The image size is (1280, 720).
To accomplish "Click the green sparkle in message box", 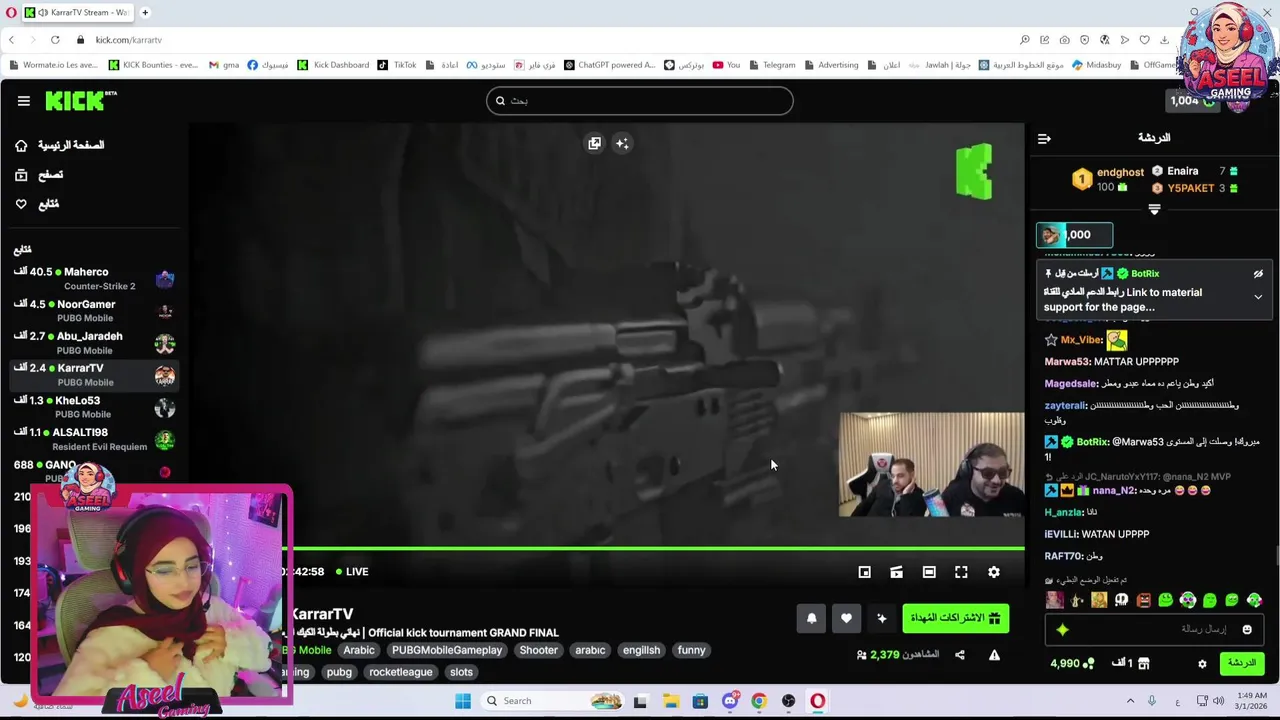I will (x=1062, y=629).
